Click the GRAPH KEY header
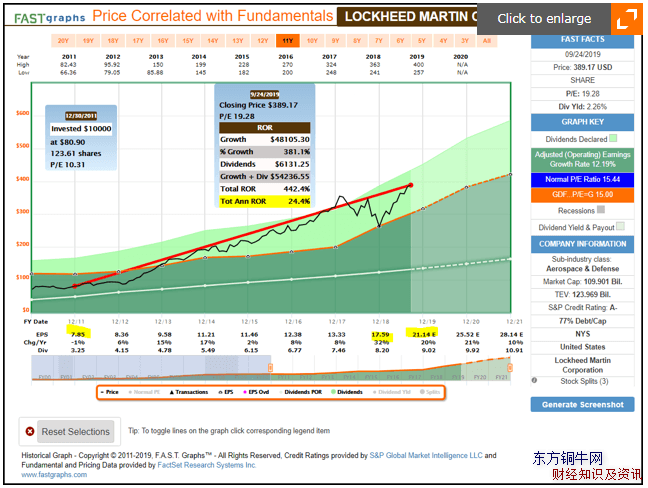Screen dimensions: 648x488 (x=582, y=122)
